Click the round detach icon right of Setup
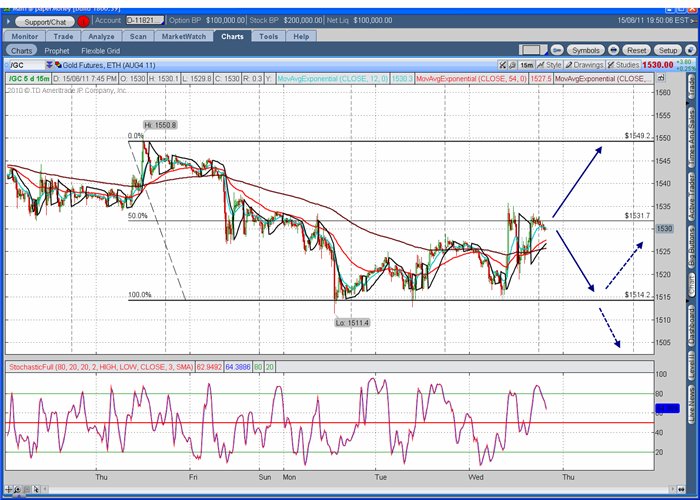700x500 pixels. coord(691,50)
